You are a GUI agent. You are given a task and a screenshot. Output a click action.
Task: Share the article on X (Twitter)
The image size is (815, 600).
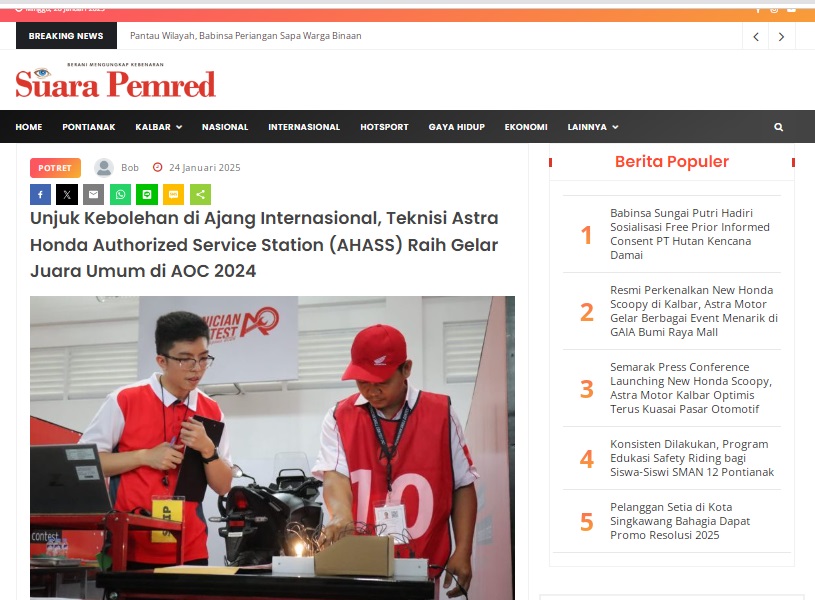pyautogui.click(x=67, y=195)
